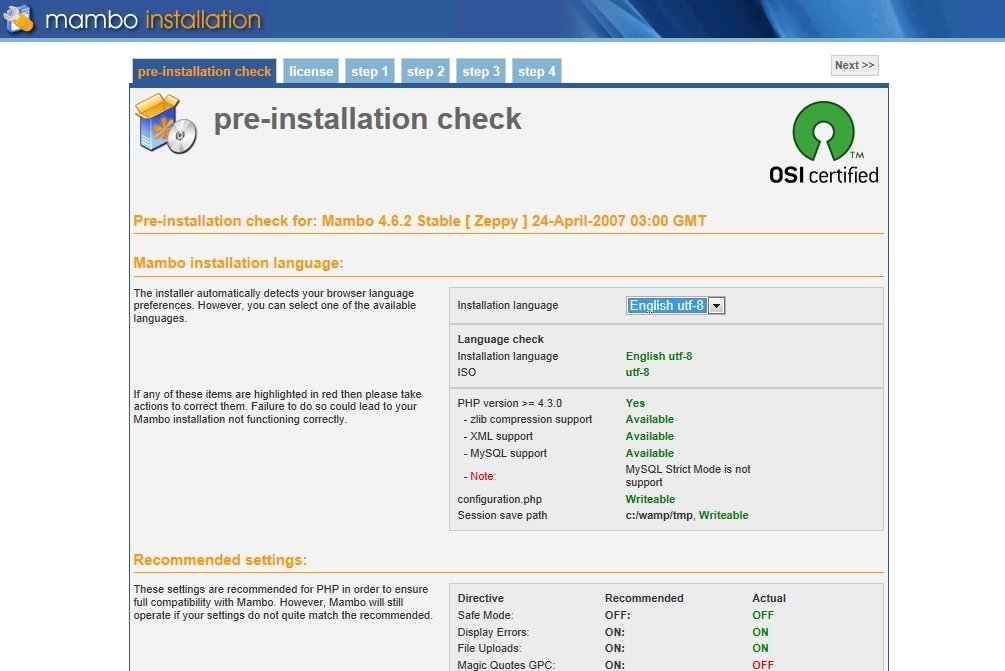This screenshot has height=671, width=1005.
Task: Click the green 'utf-8' ISO value
Action: tap(637, 372)
